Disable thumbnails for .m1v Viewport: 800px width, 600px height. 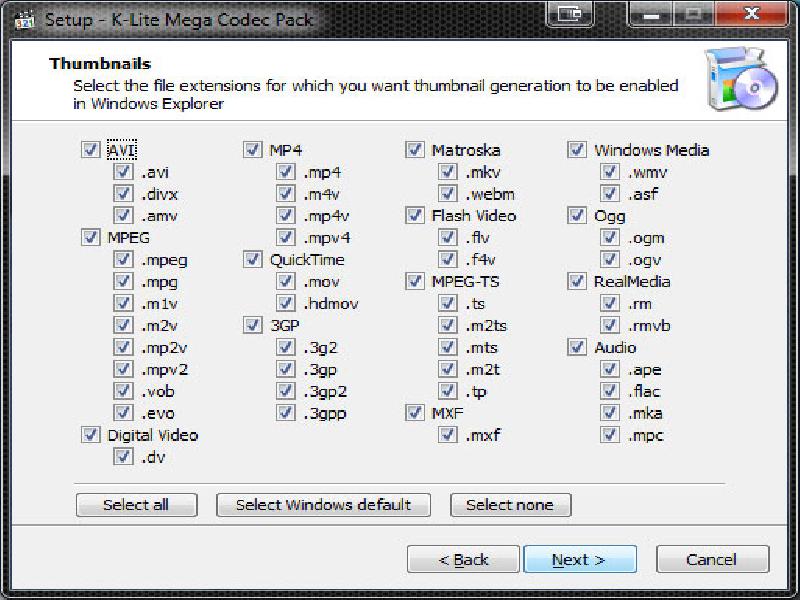(123, 303)
